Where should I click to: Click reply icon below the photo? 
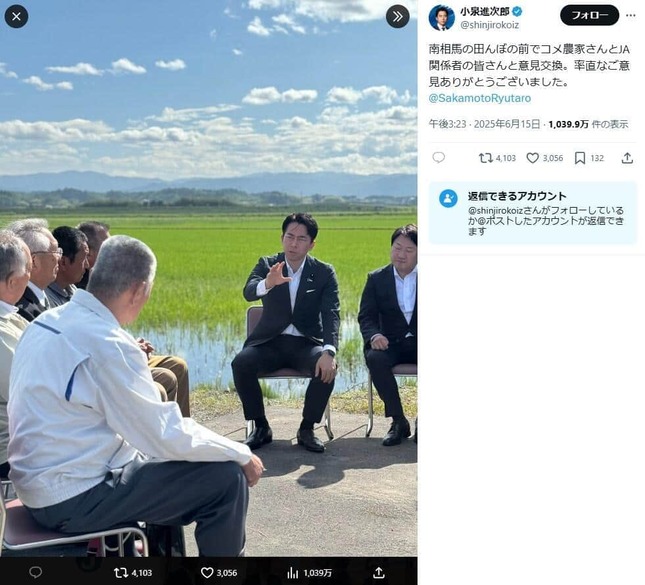point(36,572)
